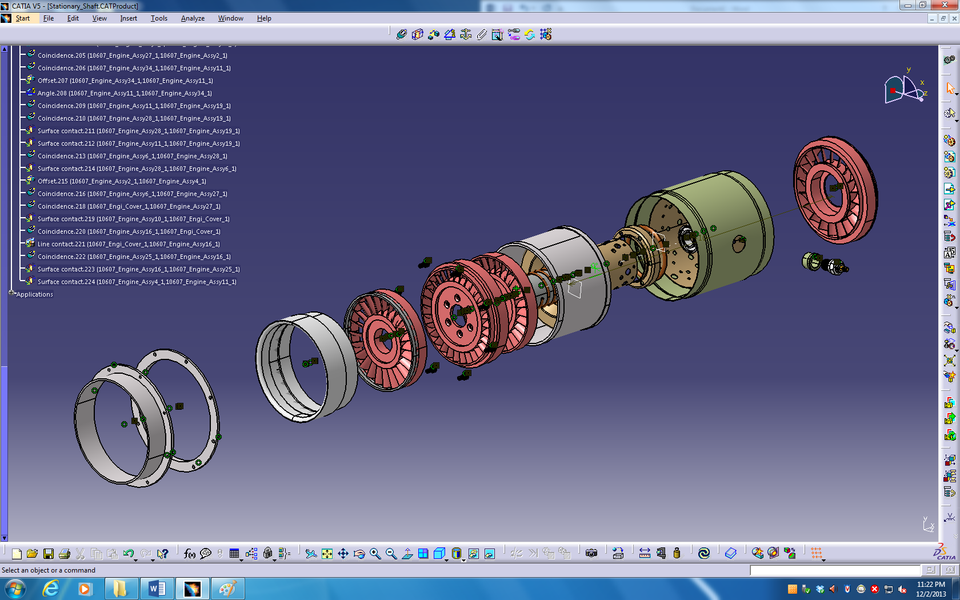Expand the Applications node in the tree
The image size is (960, 600).
[x=11, y=293]
